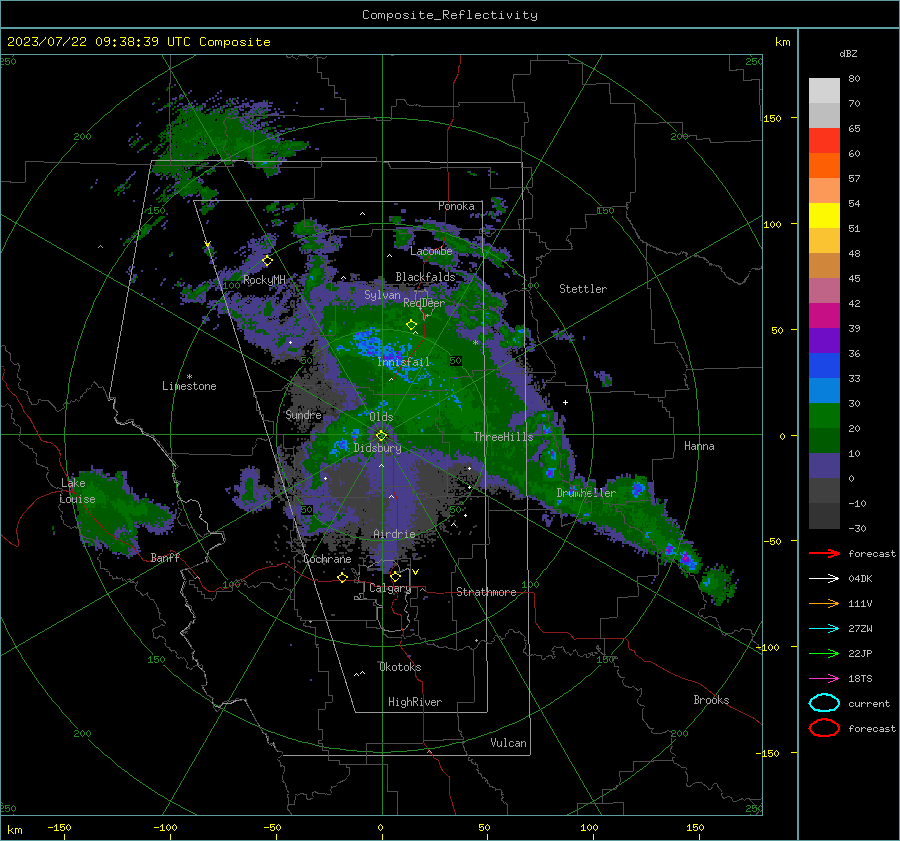This screenshot has height=841, width=900.
Task: Select the magenta 42 dBZ swatch
Action: (x=824, y=315)
